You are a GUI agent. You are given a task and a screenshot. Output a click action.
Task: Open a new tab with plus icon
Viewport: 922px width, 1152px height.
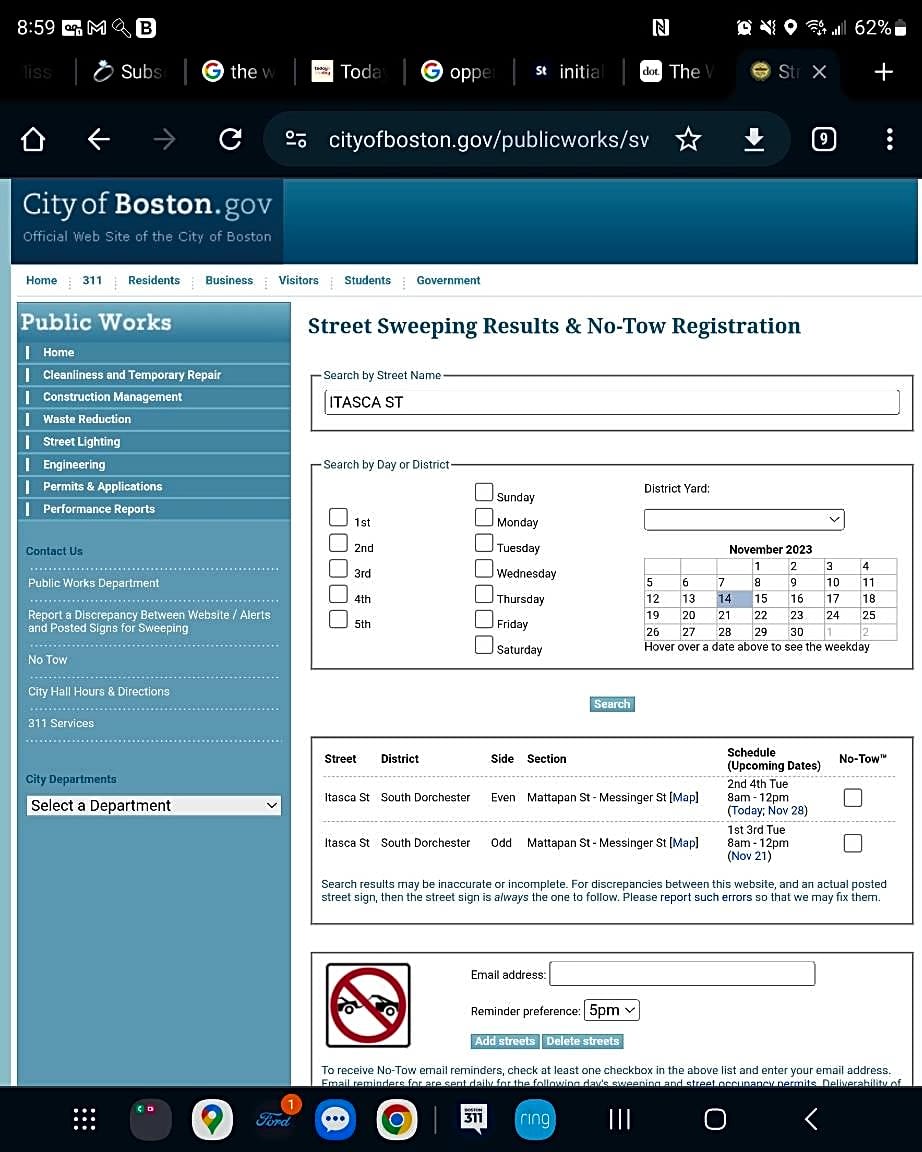884,71
